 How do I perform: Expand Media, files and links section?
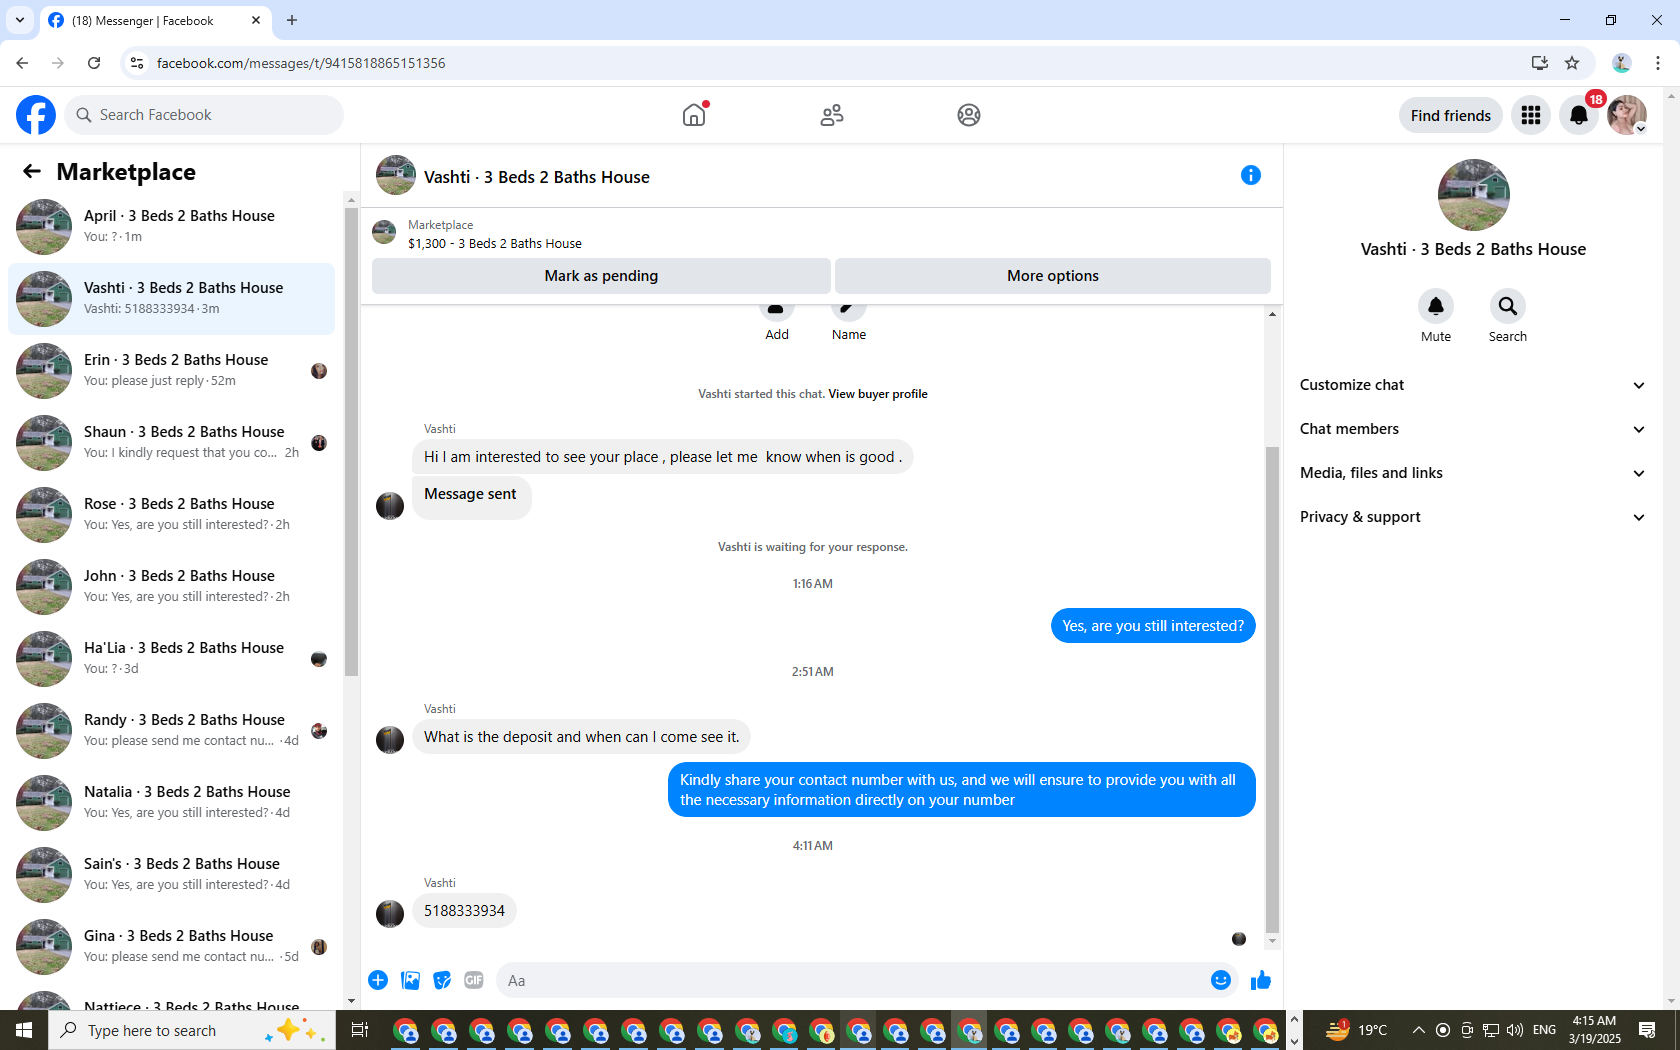[1472, 473]
